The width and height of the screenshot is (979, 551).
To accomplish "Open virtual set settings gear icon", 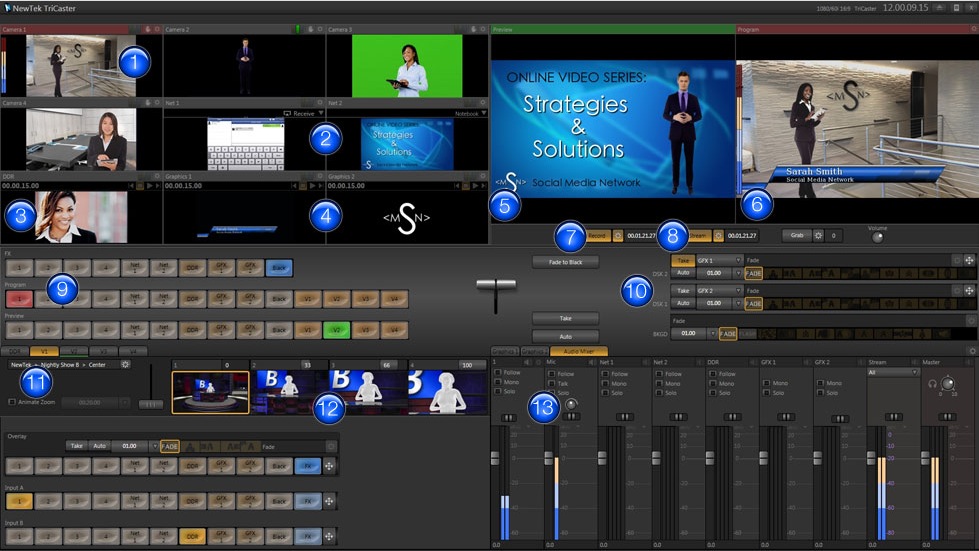I will 125,365.
